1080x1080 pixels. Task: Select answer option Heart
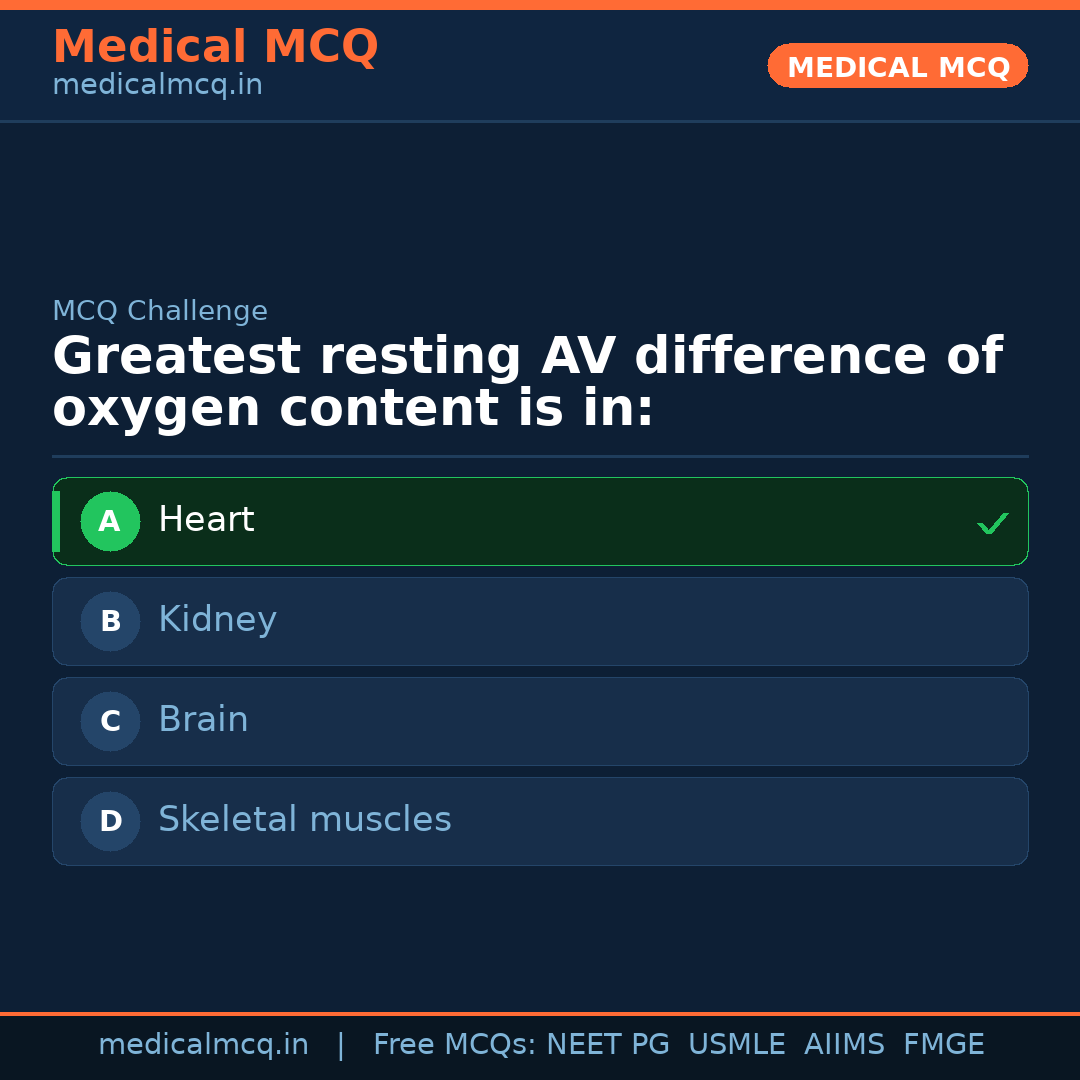click(x=540, y=521)
